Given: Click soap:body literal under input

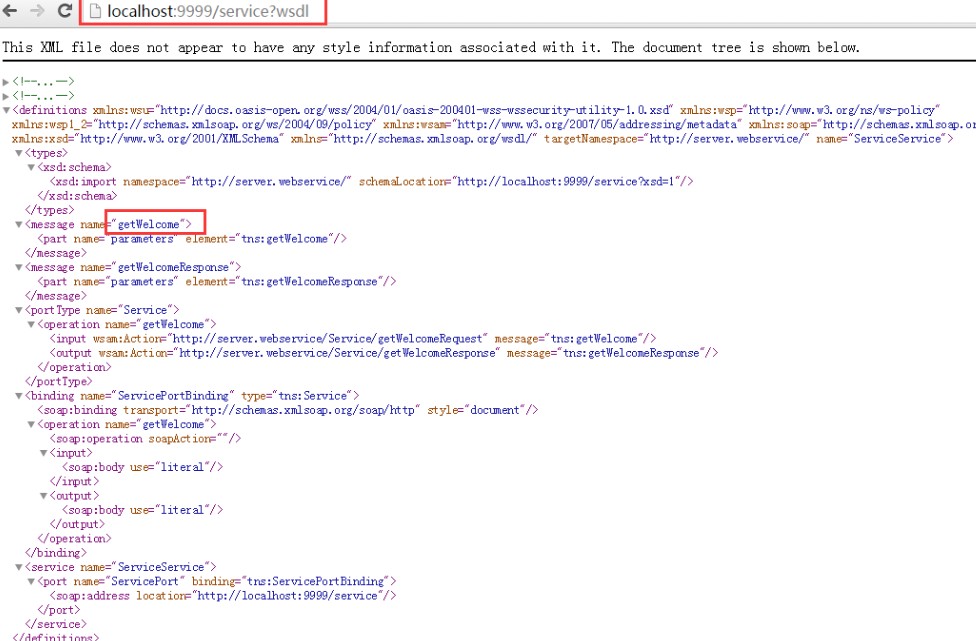Looking at the screenshot, I should coord(143,468).
